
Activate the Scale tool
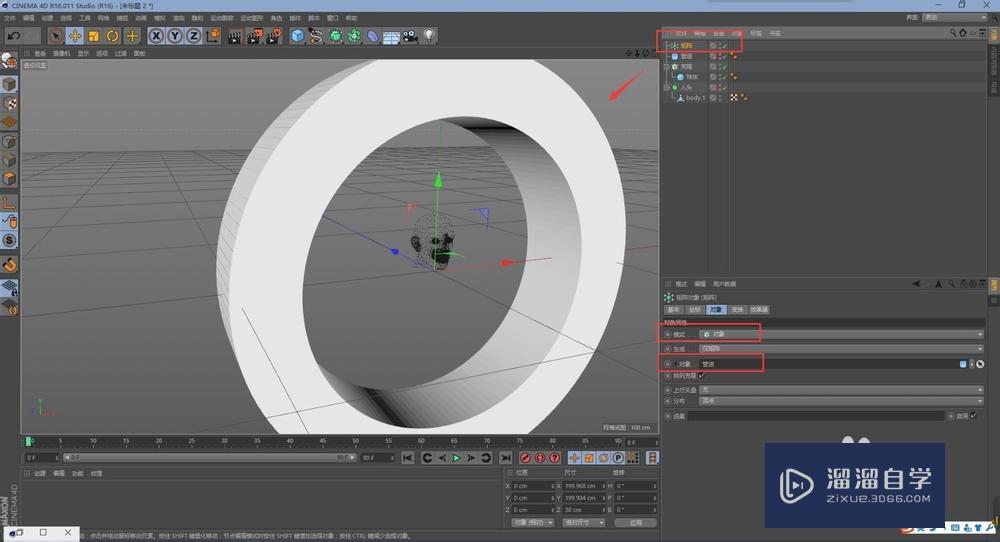94,36
